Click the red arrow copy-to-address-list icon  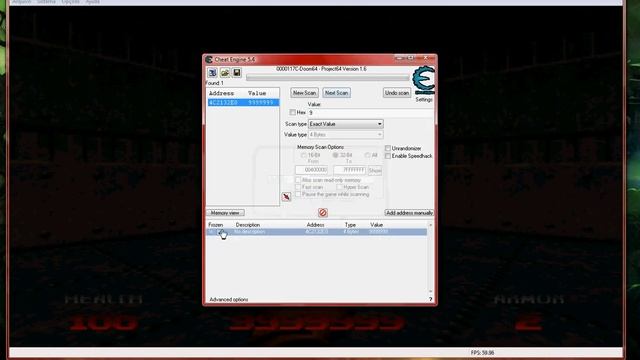tap(286, 197)
